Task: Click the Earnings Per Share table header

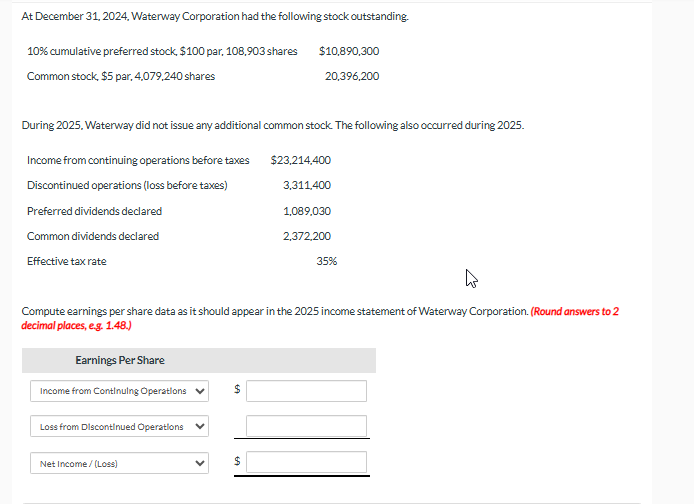Action: tap(199, 360)
